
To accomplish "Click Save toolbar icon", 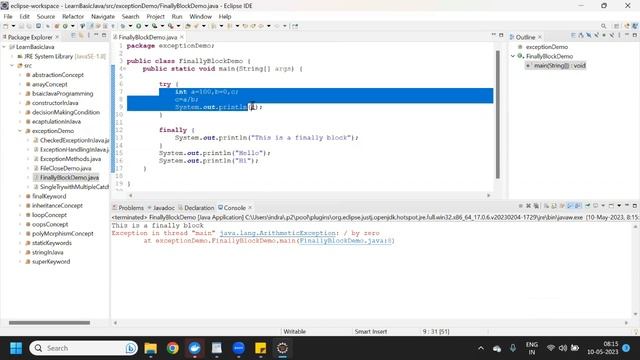I will click(x=21, y=26).
